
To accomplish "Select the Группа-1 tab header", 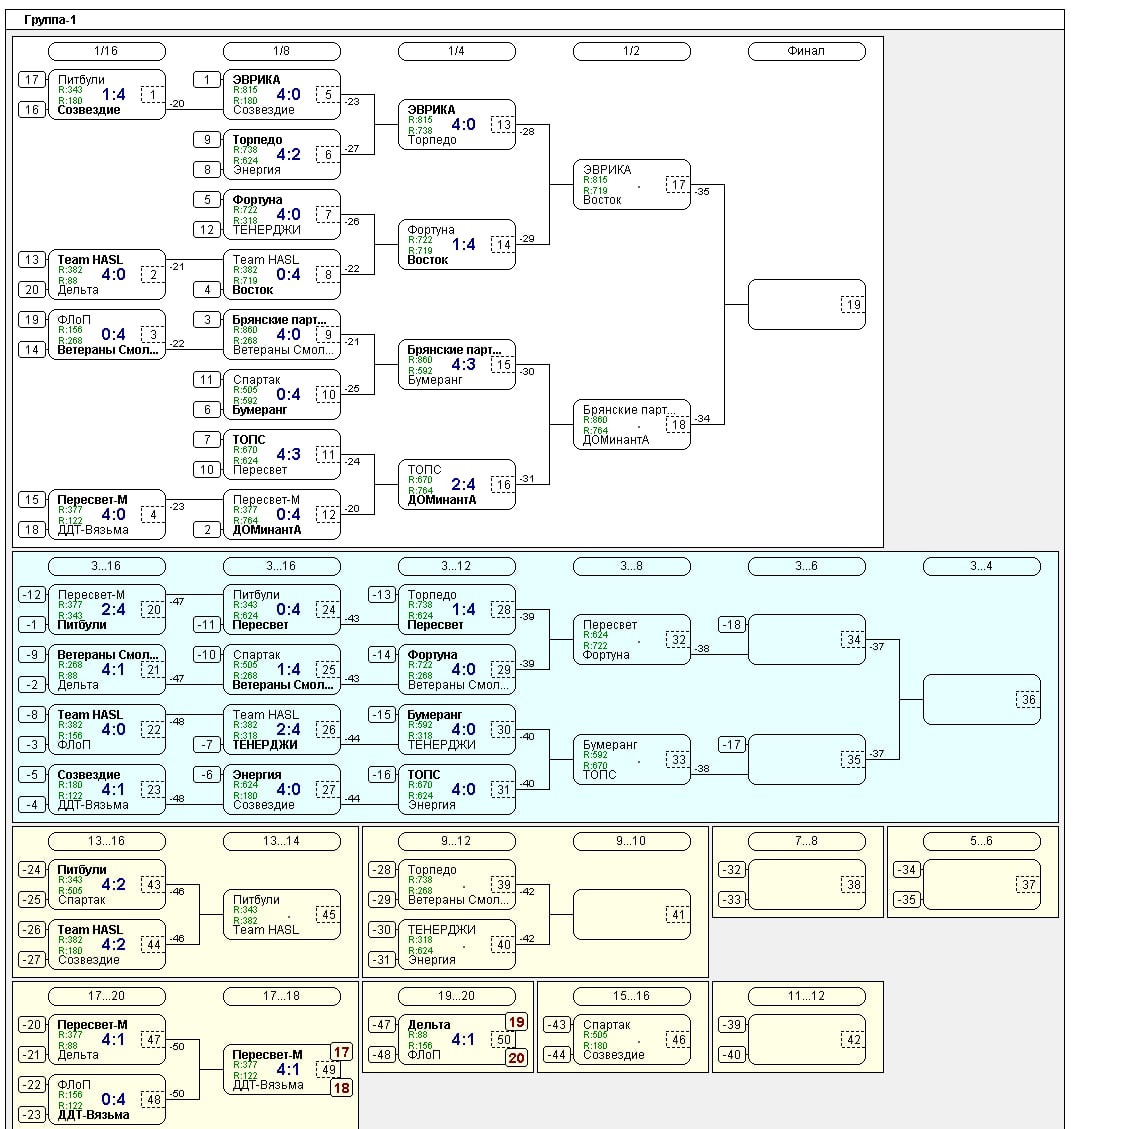I will [50, 20].
